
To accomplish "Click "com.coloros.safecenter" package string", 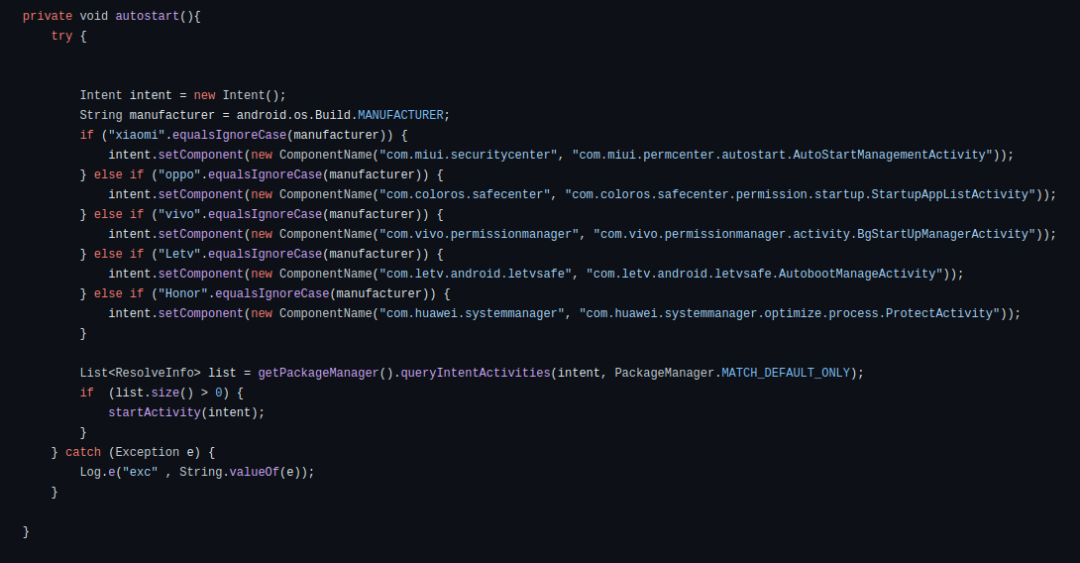I will 465,195.
